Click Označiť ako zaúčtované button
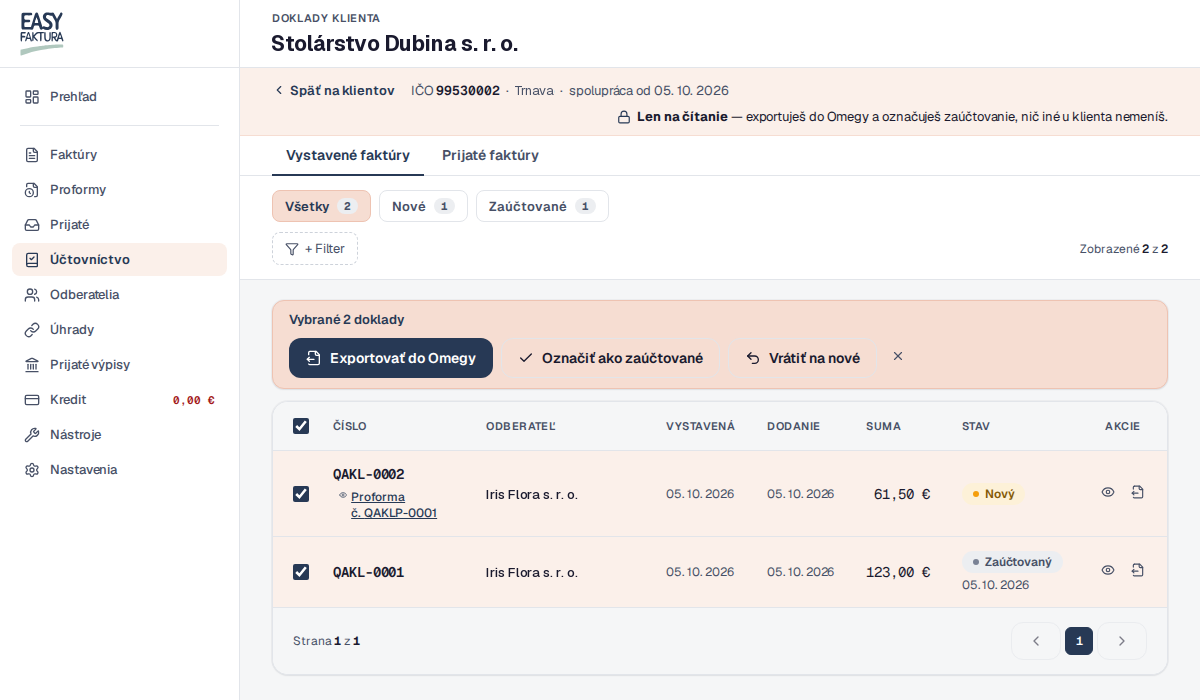 click(x=610, y=358)
